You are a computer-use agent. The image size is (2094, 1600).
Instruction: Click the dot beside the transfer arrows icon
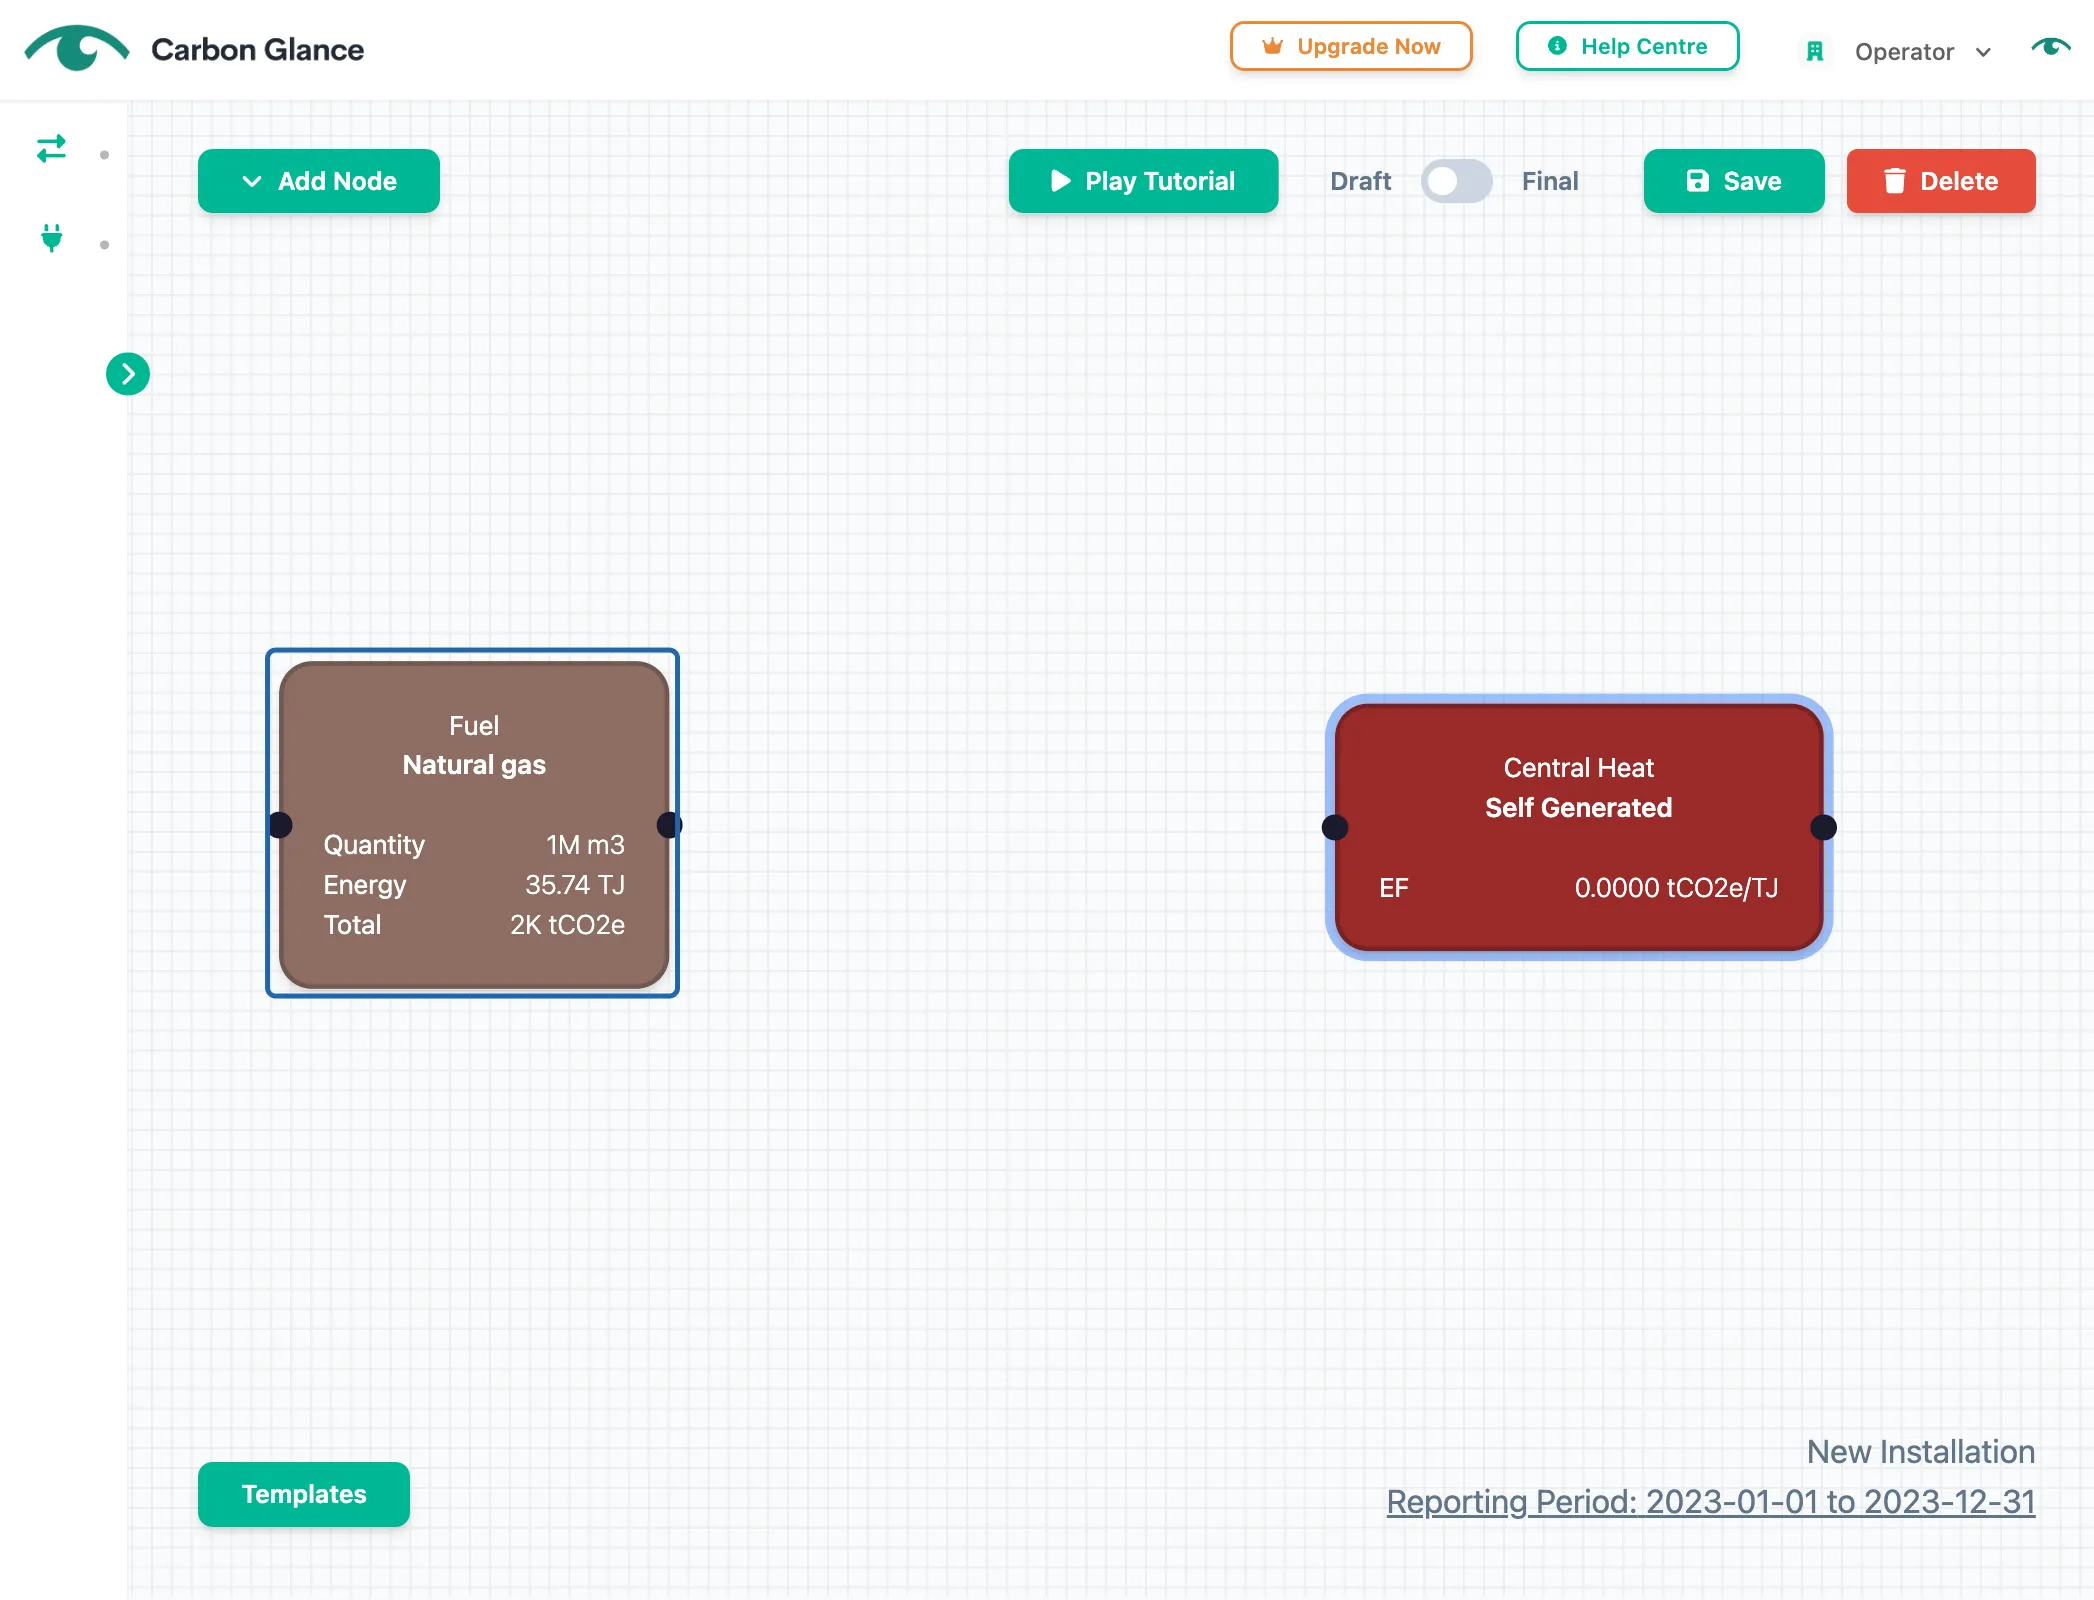(x=104, y=155)
